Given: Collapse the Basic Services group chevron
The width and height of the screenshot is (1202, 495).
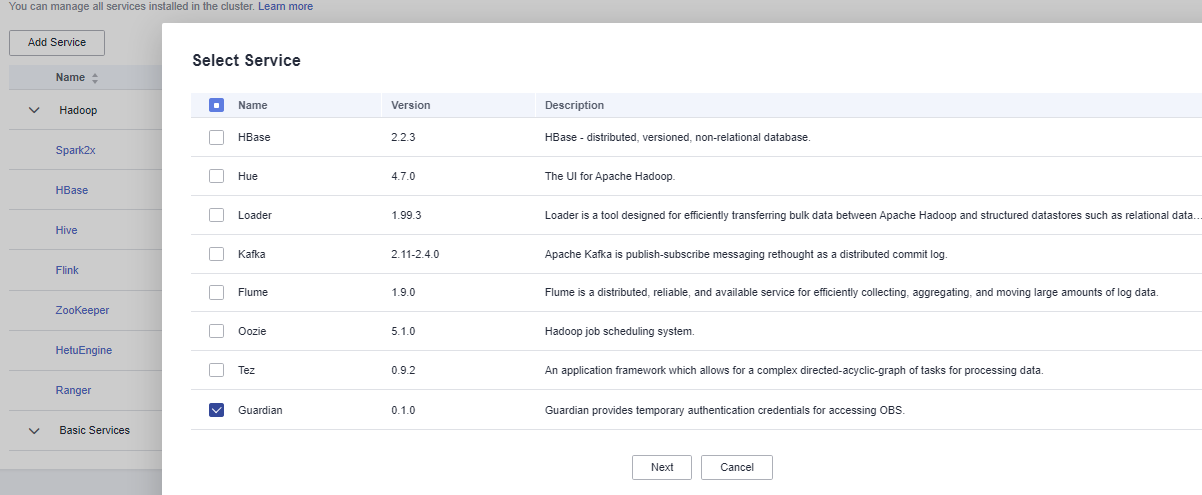Looking at the screenshot, I should [x=34, y=430].
